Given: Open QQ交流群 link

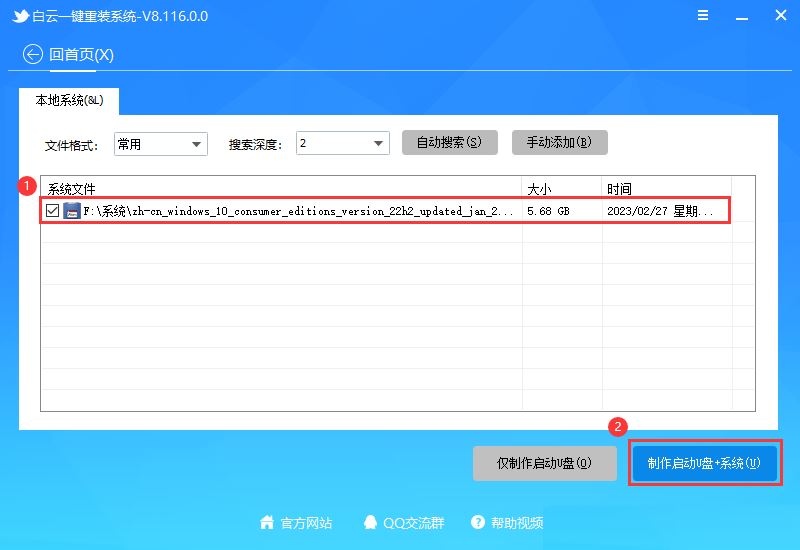Looking at the screenshot, I should tap(414, 523).
